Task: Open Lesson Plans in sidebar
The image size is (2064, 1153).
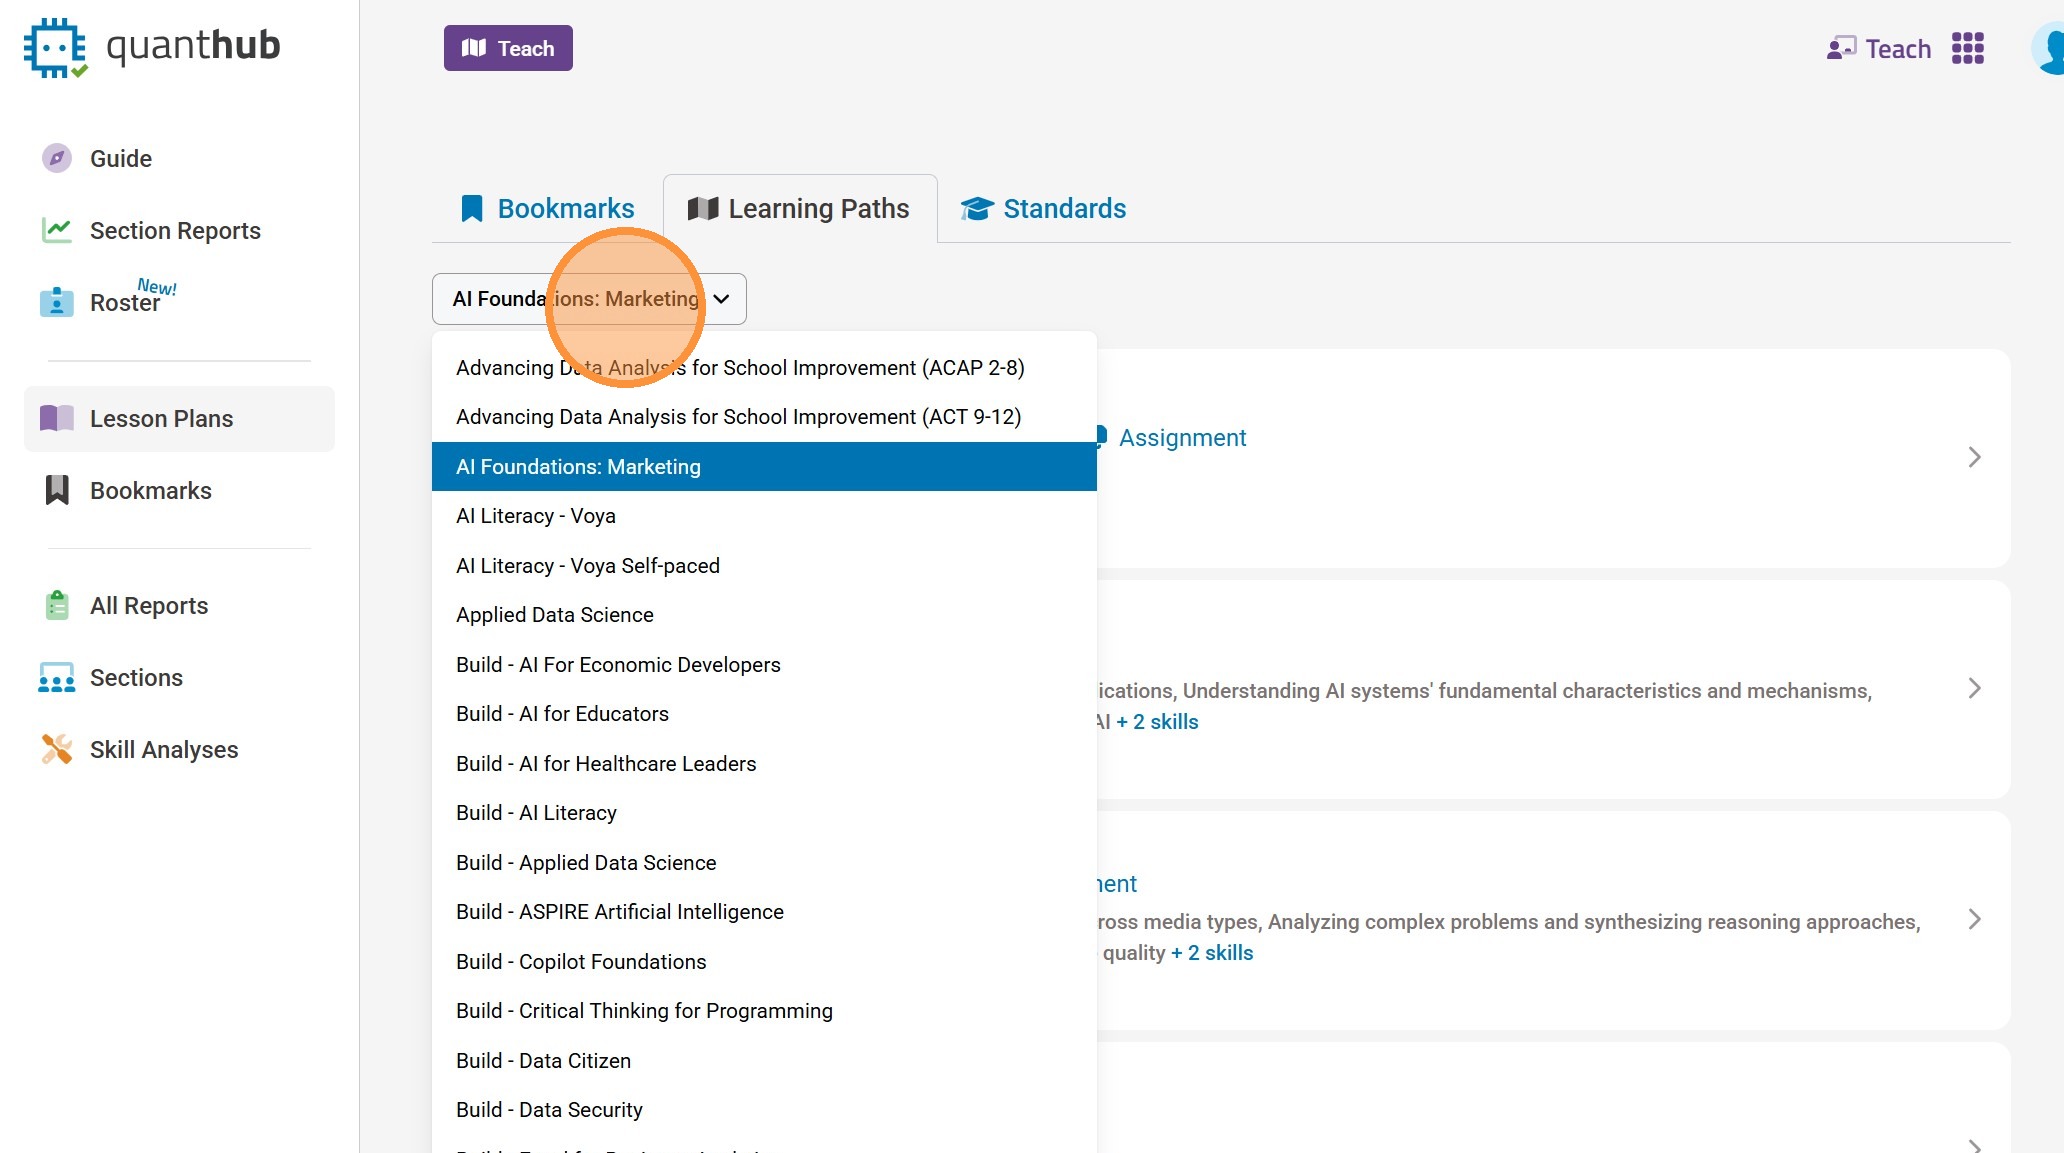Action: click(x=161, y=418)
